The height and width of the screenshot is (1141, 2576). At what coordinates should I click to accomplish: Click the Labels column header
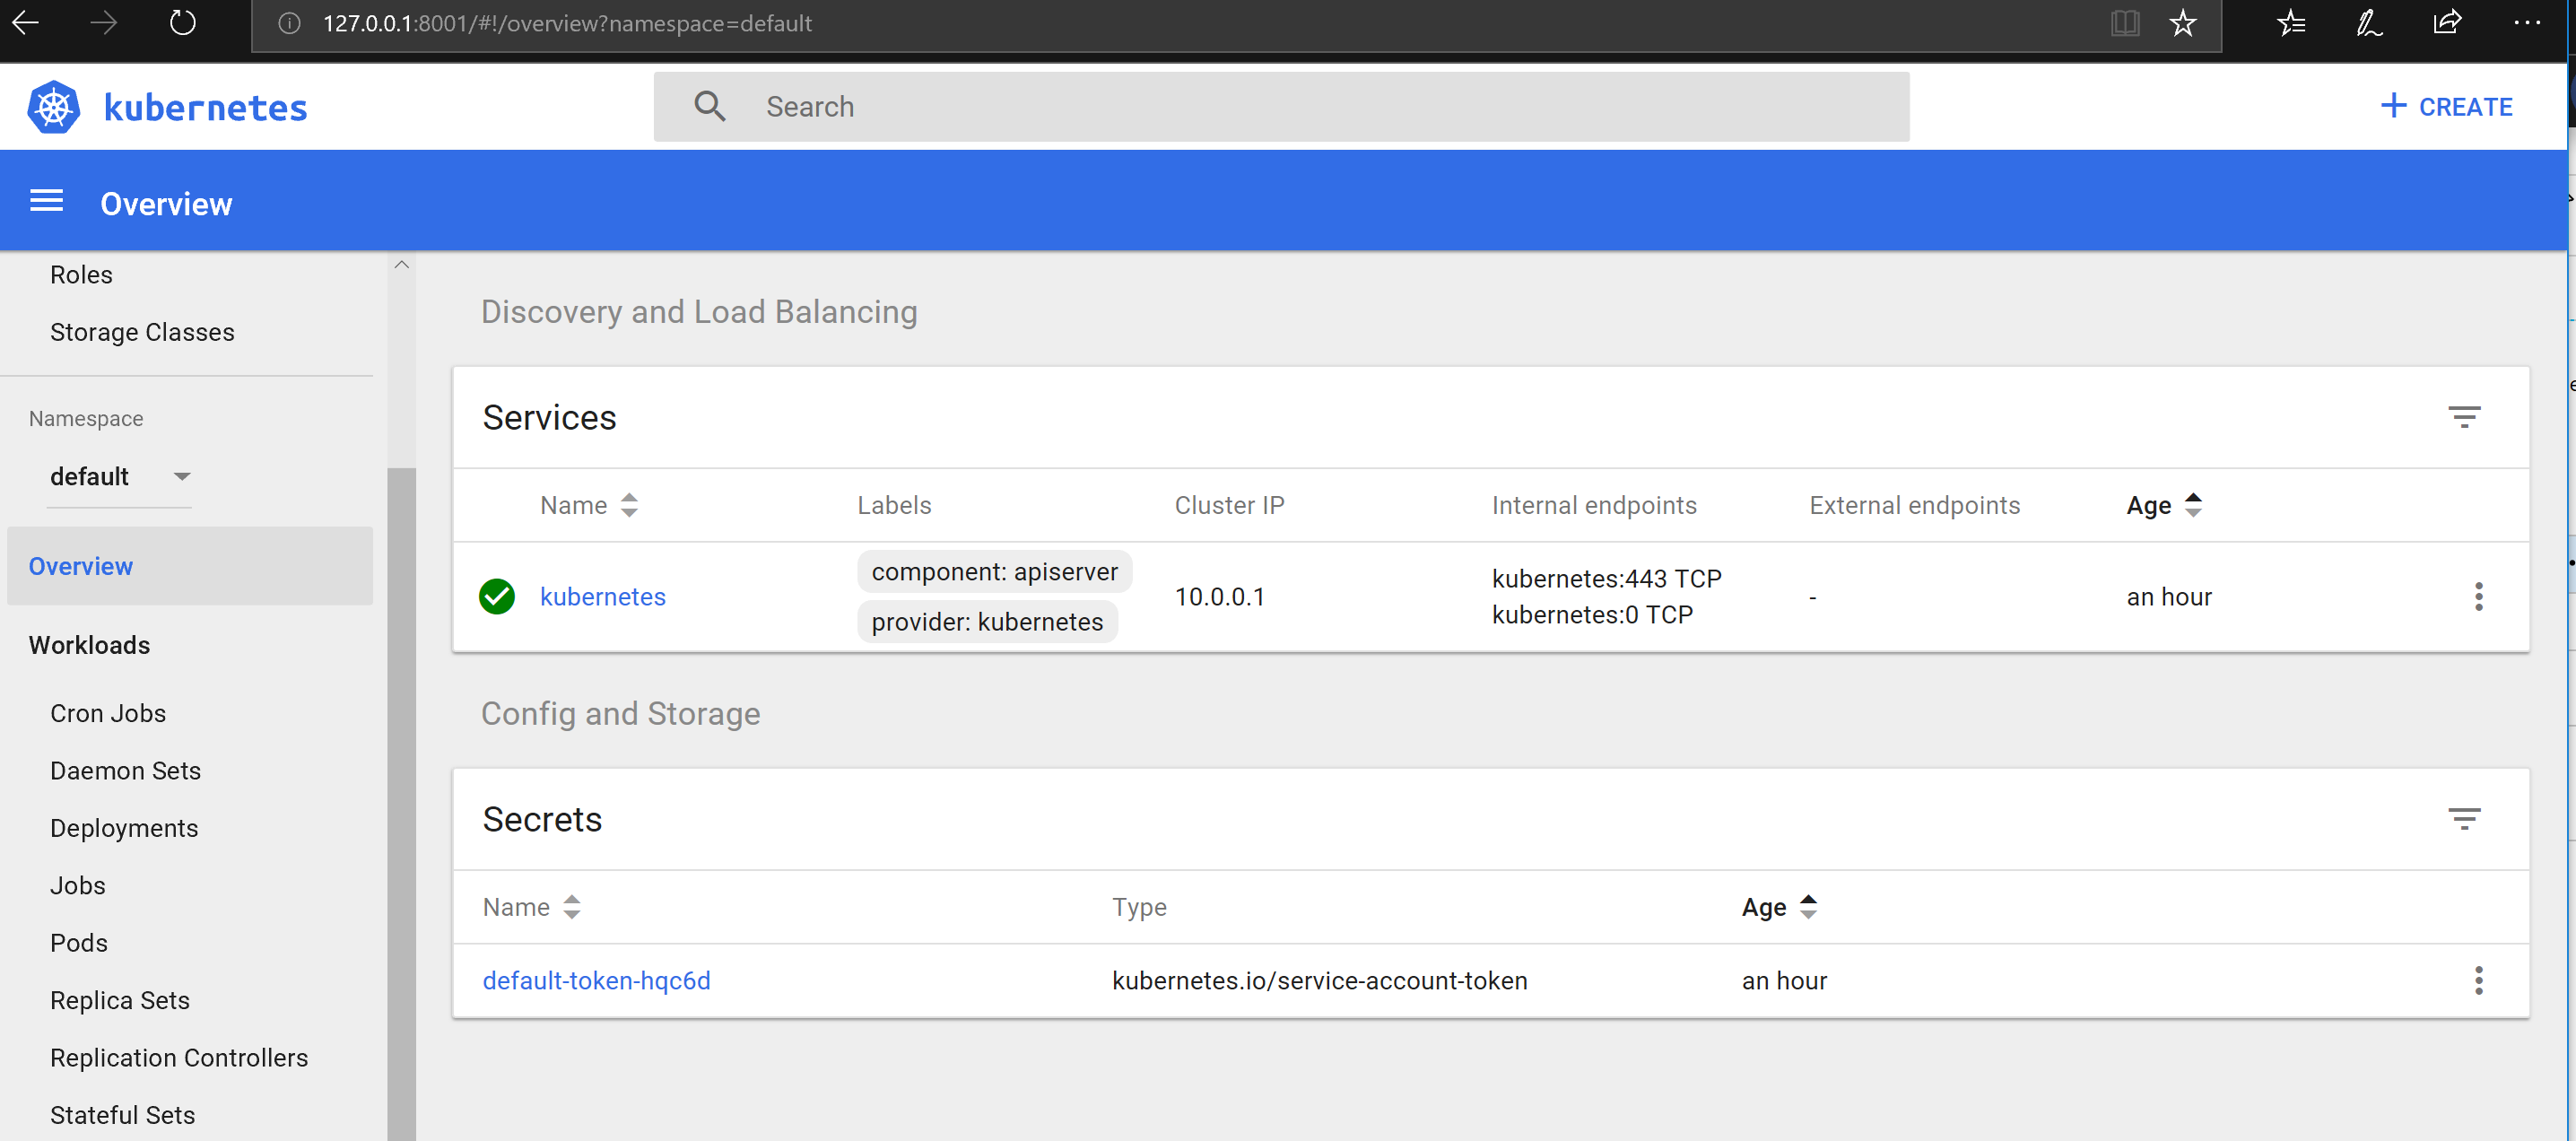click(894, 505)
